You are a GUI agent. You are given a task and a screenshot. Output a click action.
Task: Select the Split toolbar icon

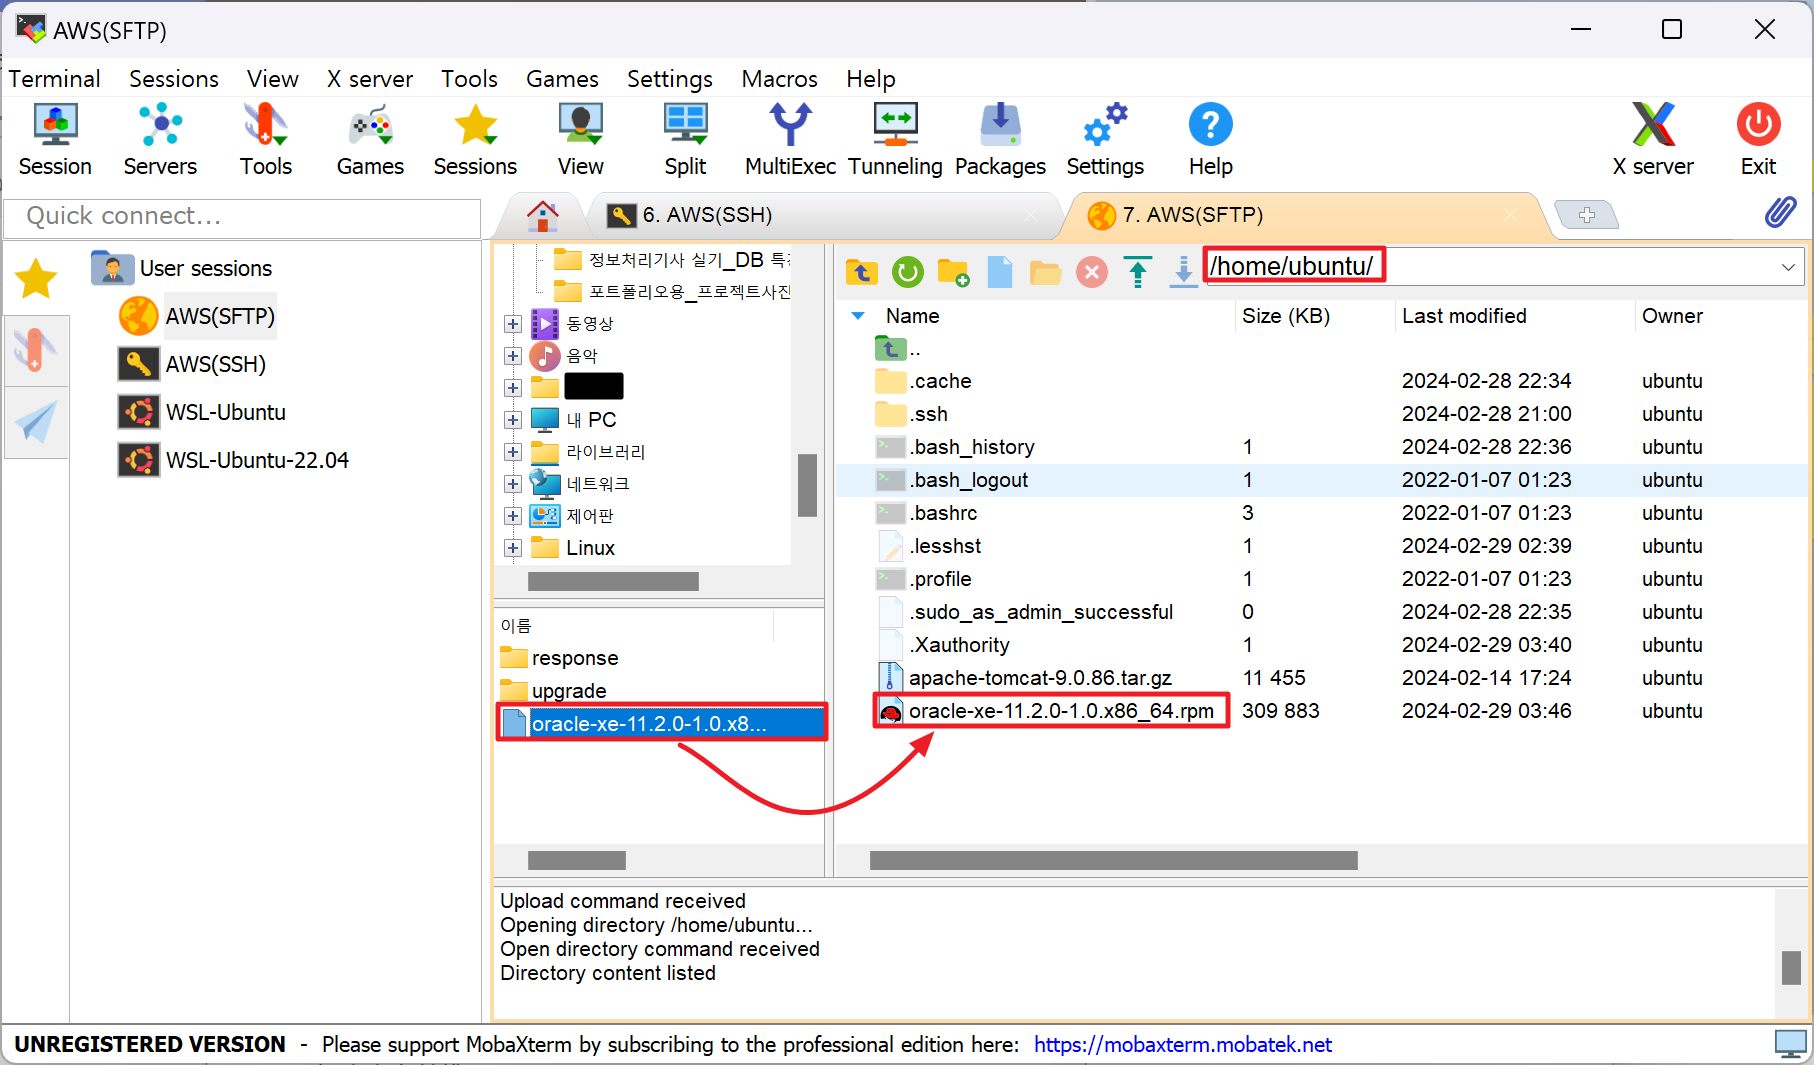point(685,140)
